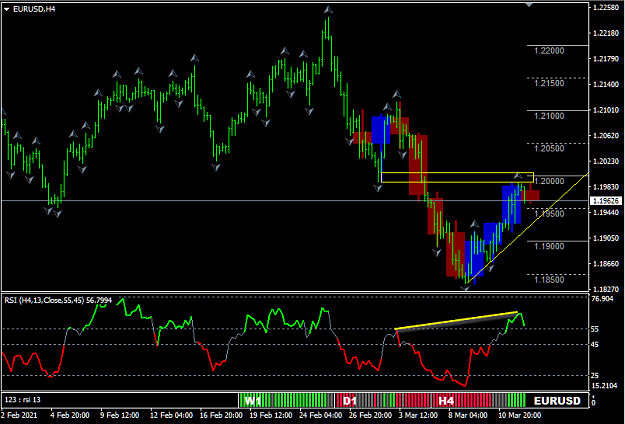Image resolution: width=625 pixels, height=424 pixels.
Task: Click the '3 Mar 12:00' time label
Action: [419, 415]
